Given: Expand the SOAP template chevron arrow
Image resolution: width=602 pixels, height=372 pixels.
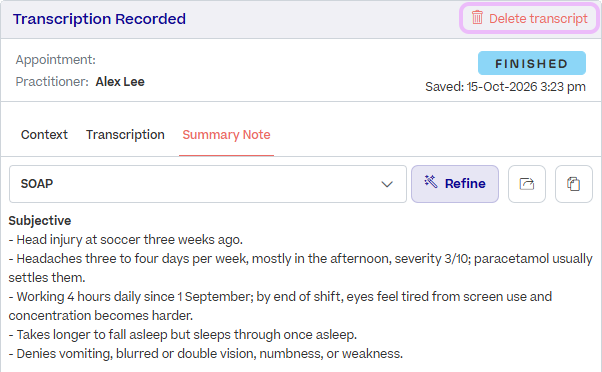Looking at the screenshot, I should 387,184.
